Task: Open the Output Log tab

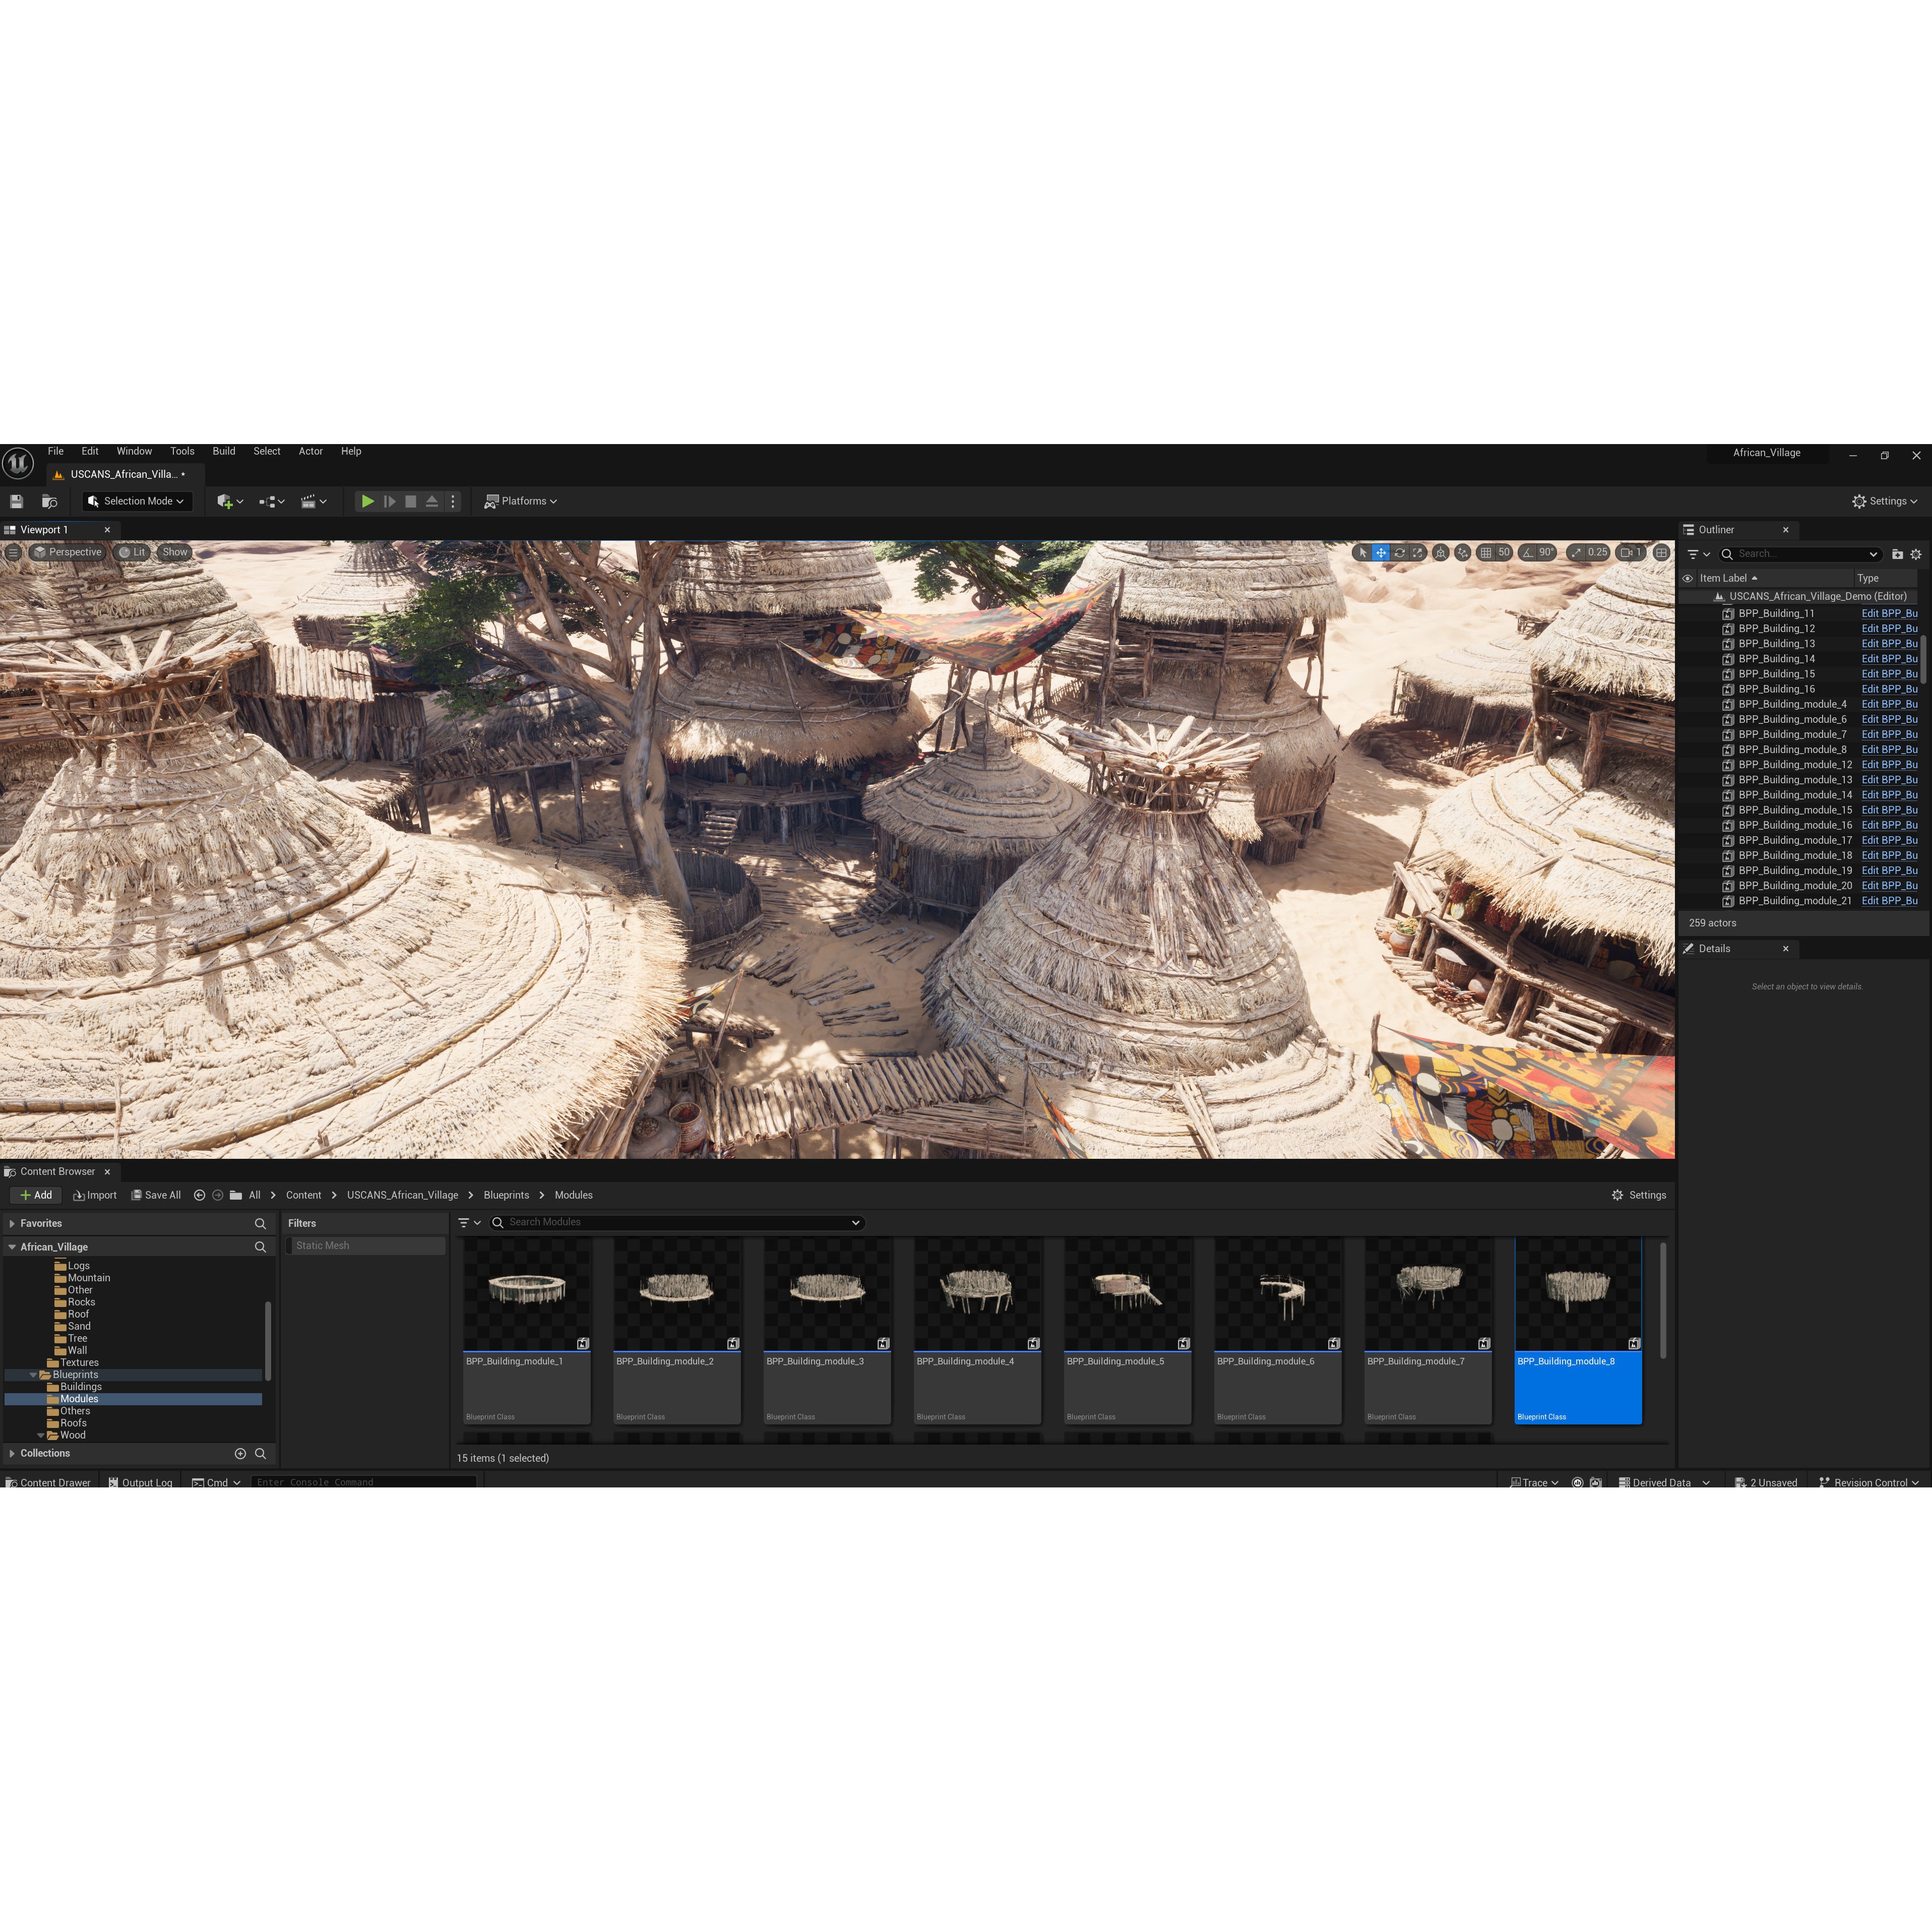Action: point(140,1482)
